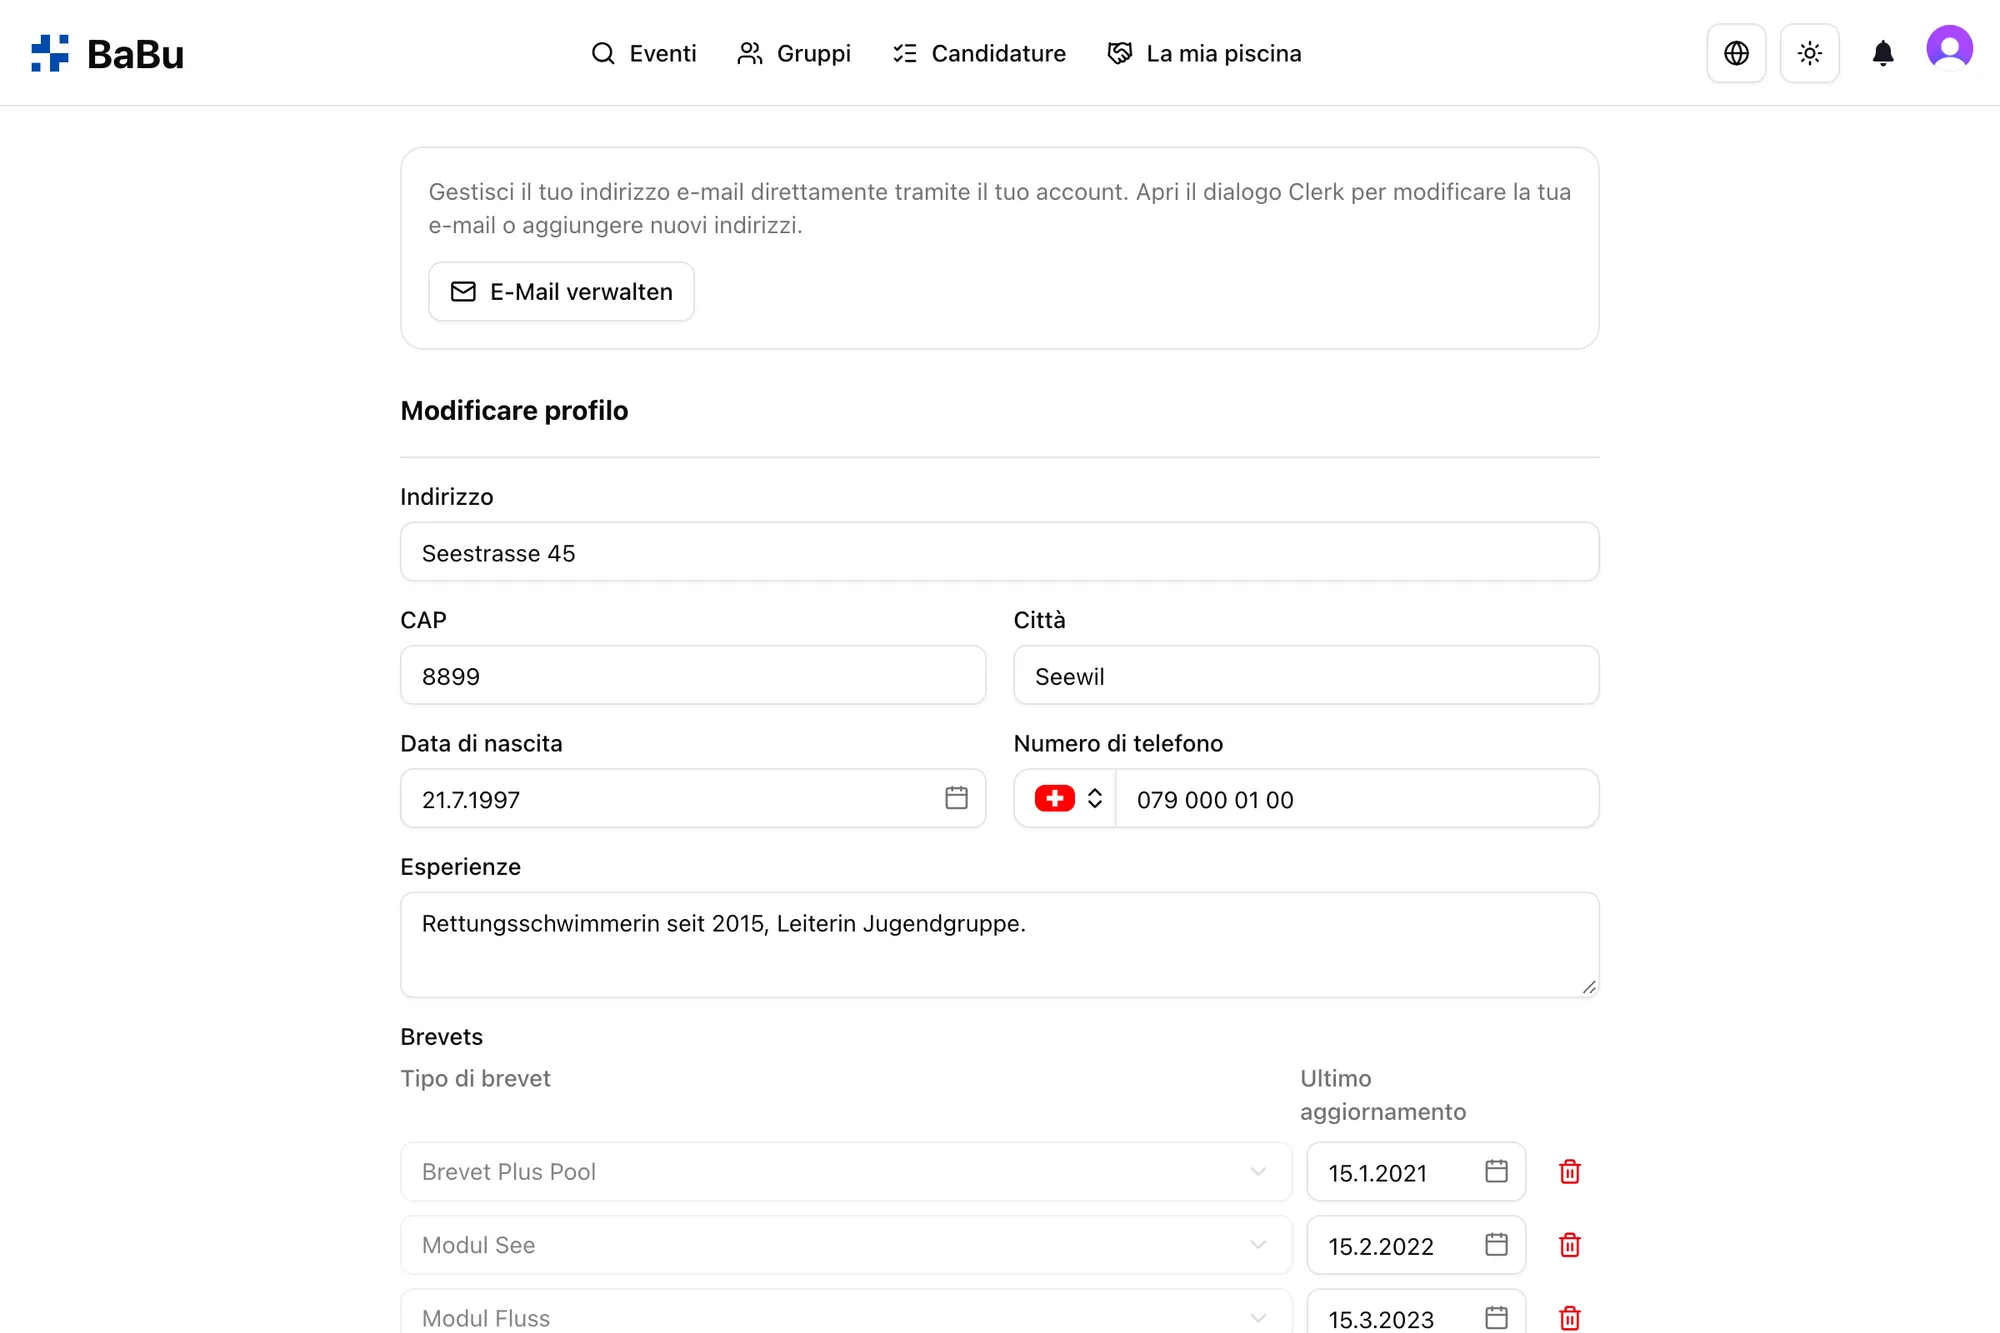Open calendar for 15.2.2022 date
The width and height of the screenshot is (2000, 1333).
(1496, 1245)
